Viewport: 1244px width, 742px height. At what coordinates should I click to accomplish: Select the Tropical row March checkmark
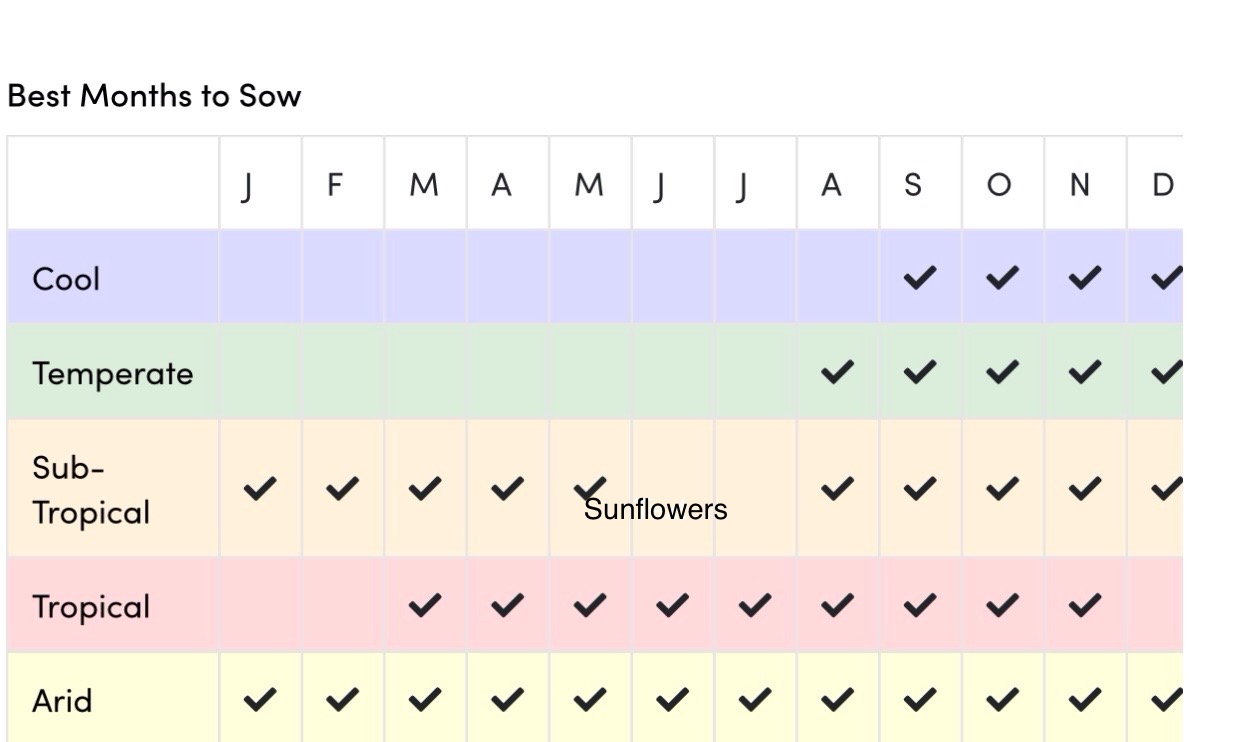coord(425,605)
